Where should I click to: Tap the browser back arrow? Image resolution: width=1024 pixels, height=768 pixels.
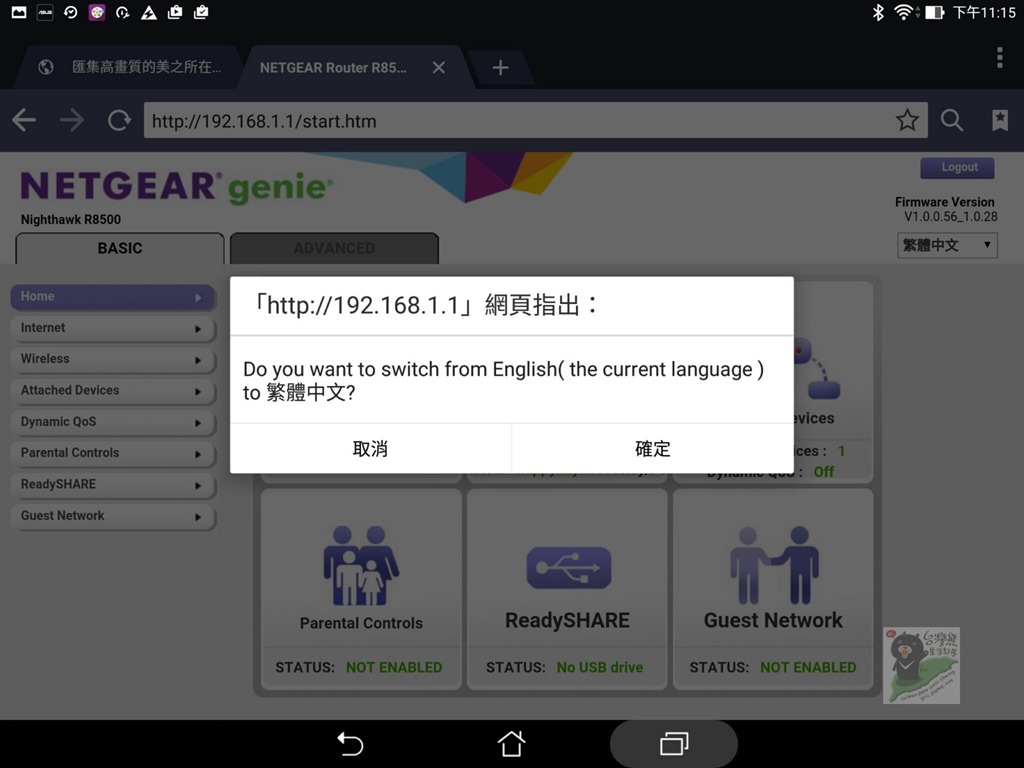click(24, 120)
